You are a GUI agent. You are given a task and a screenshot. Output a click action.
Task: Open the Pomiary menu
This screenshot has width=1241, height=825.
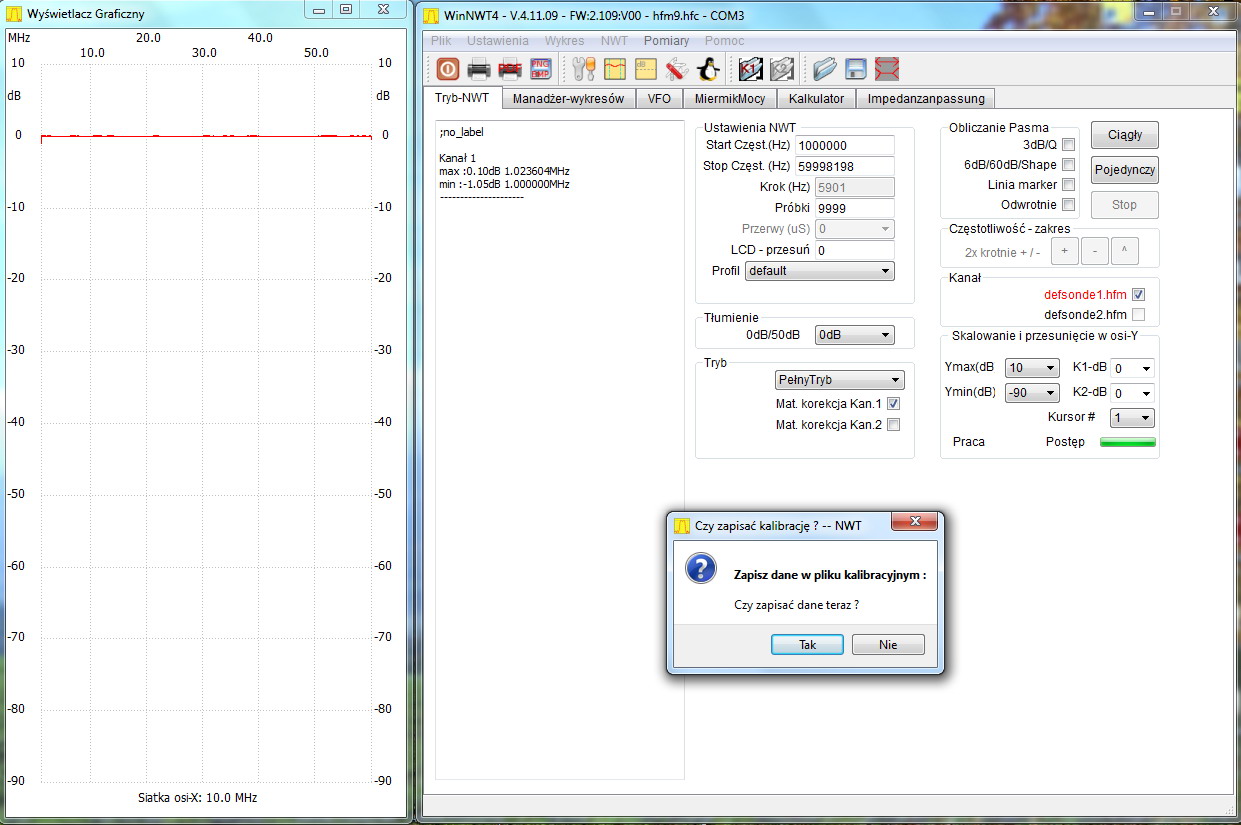(666, 41)
